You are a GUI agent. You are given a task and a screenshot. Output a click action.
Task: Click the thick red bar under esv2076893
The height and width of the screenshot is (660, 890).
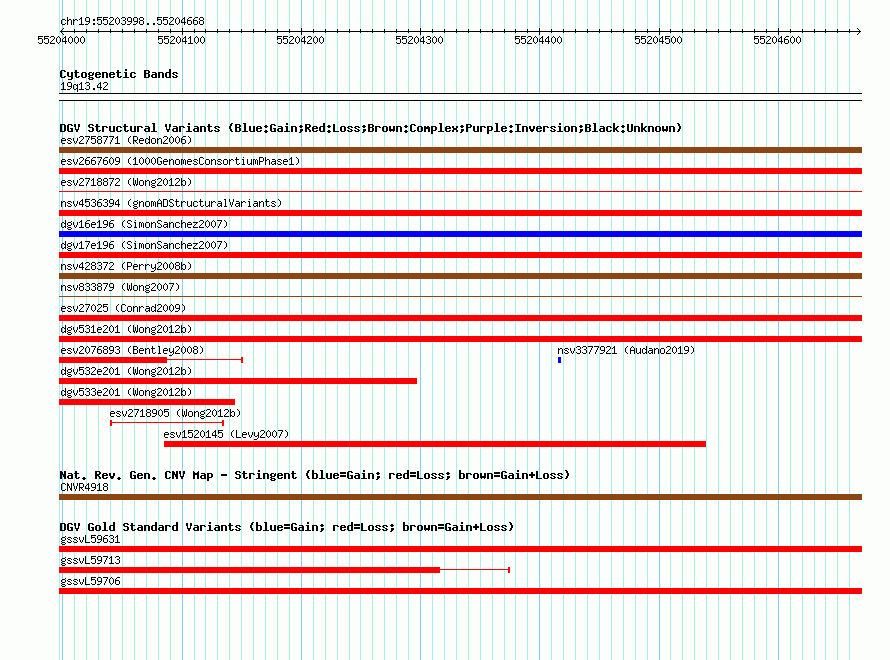click(113, 360)
